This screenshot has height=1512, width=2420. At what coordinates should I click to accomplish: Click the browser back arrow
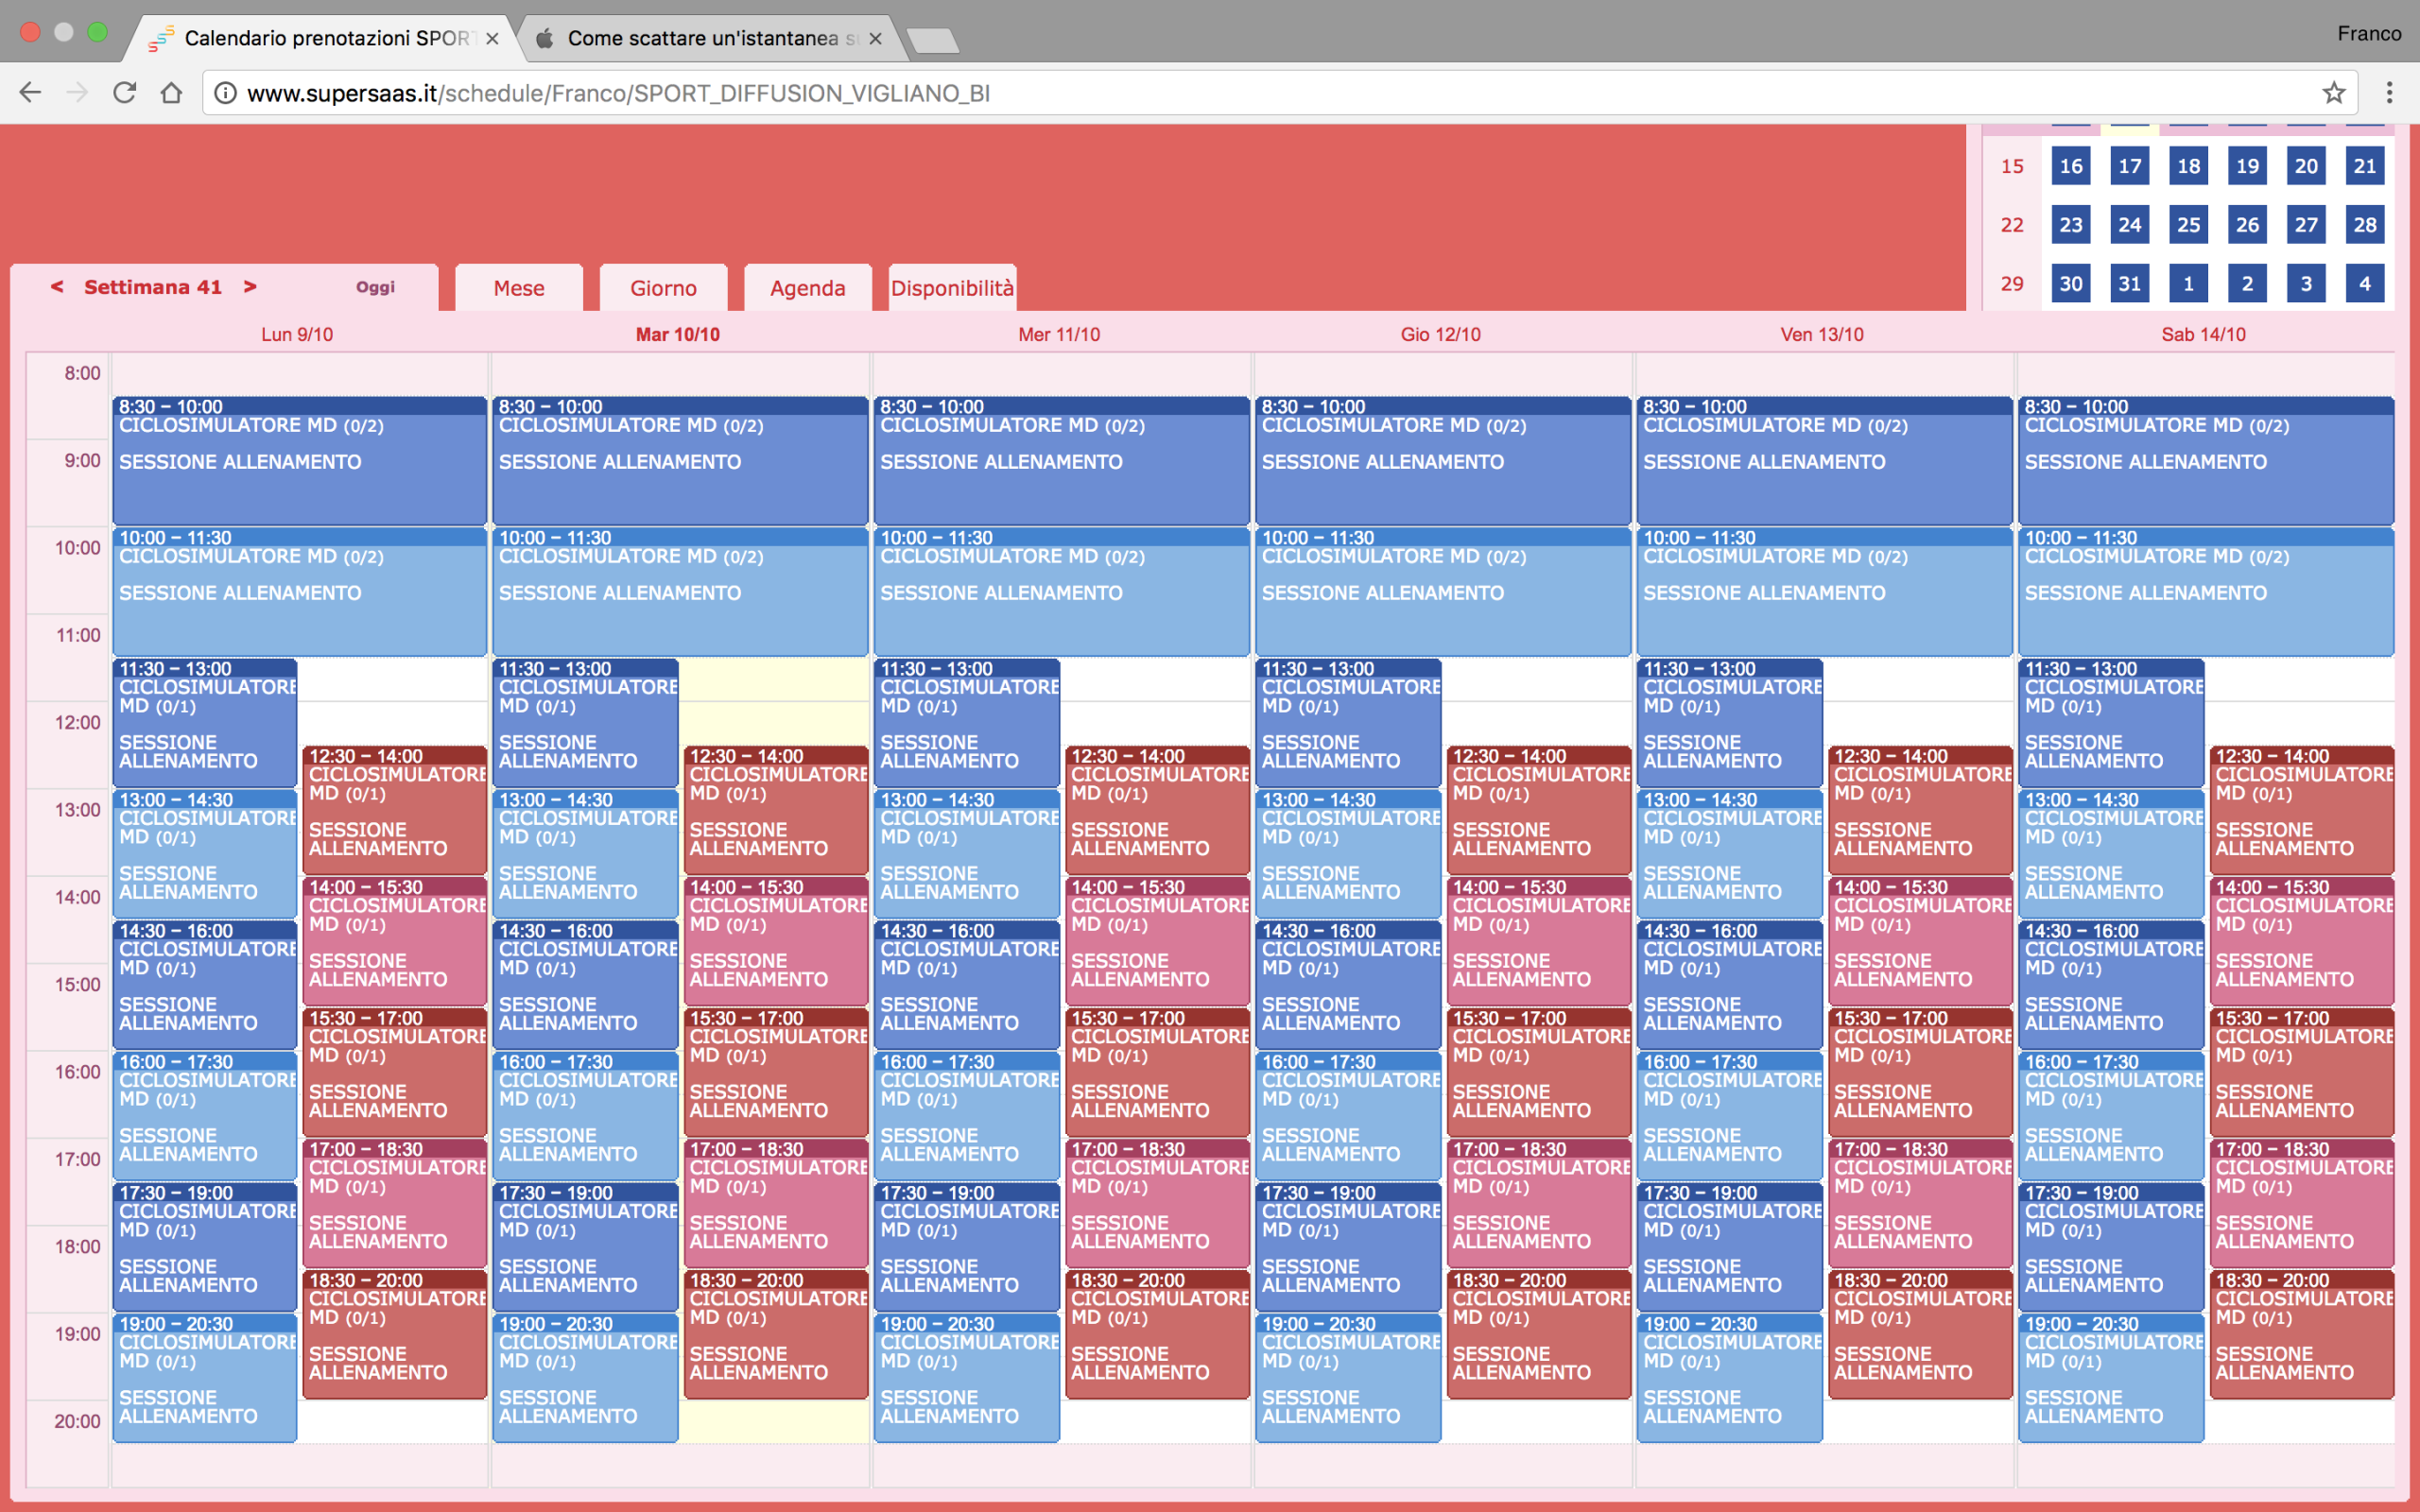30,93
